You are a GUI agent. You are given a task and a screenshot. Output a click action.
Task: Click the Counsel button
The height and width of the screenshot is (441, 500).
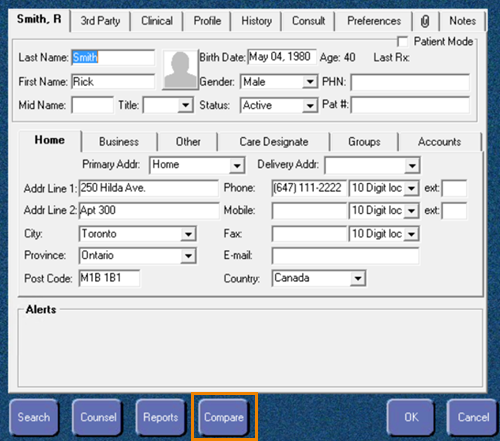coord(98,417)
